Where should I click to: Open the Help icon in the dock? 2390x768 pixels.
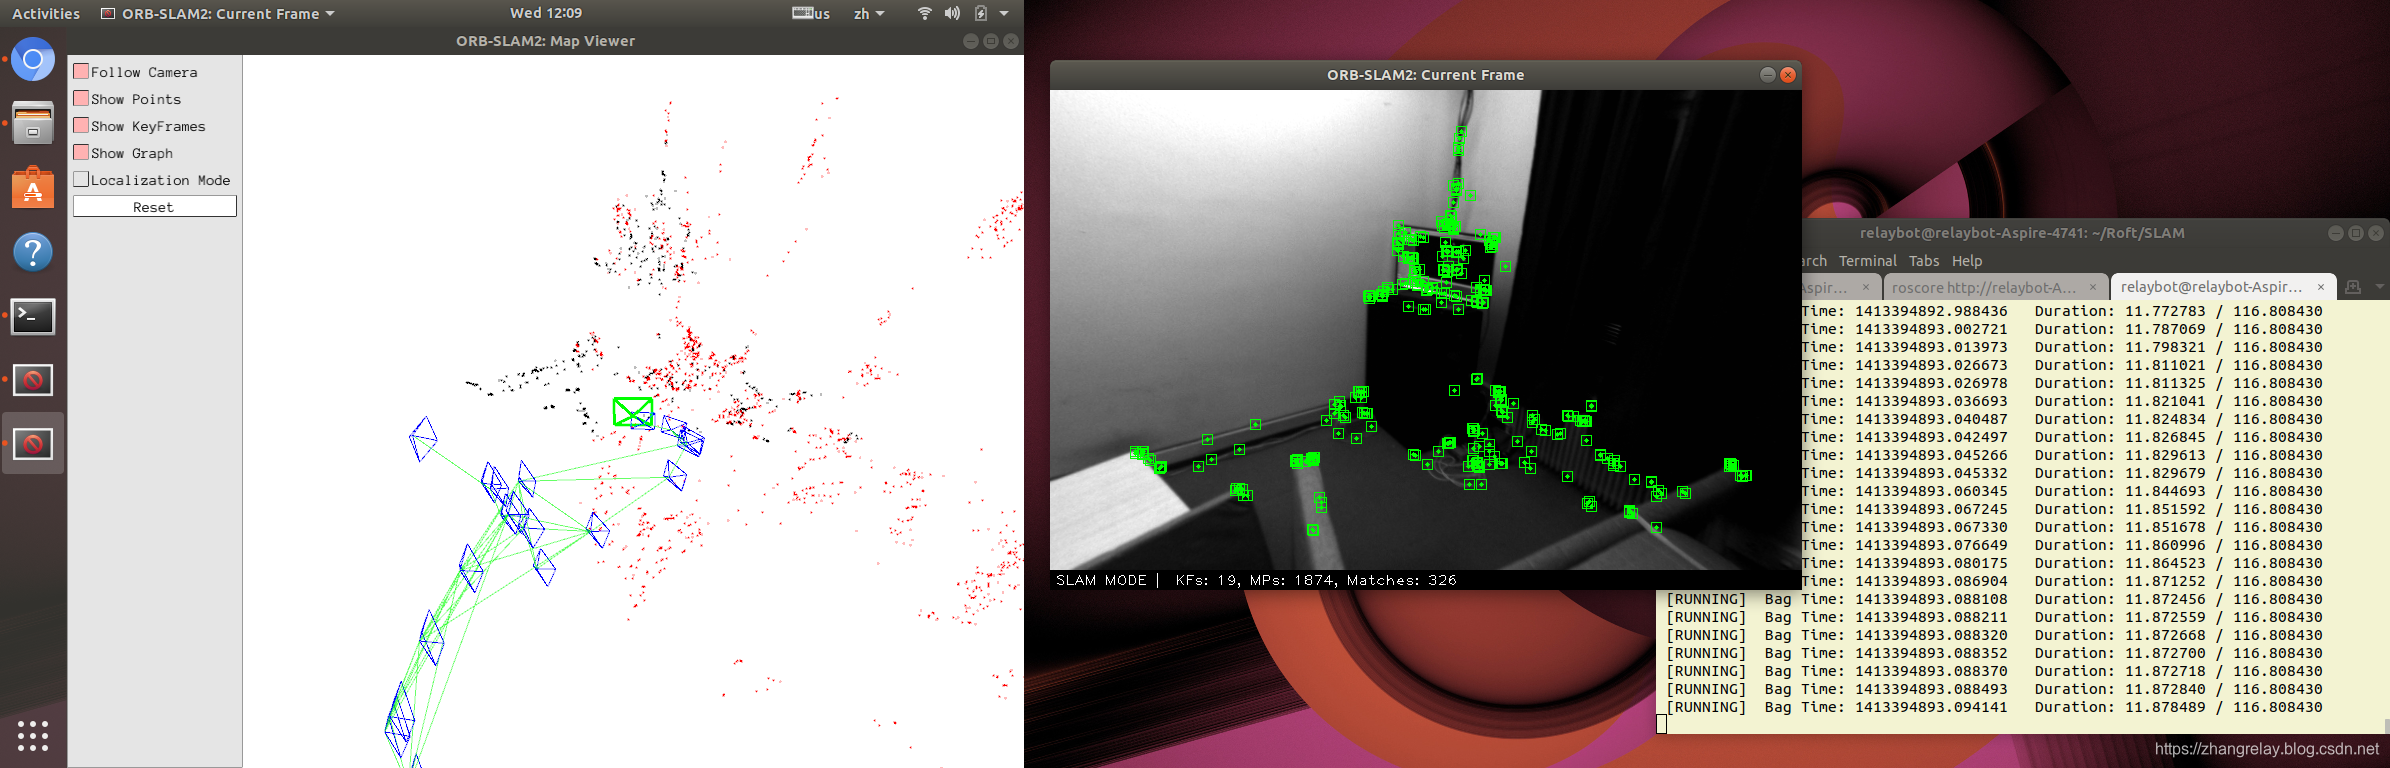(x=33, y=252)
